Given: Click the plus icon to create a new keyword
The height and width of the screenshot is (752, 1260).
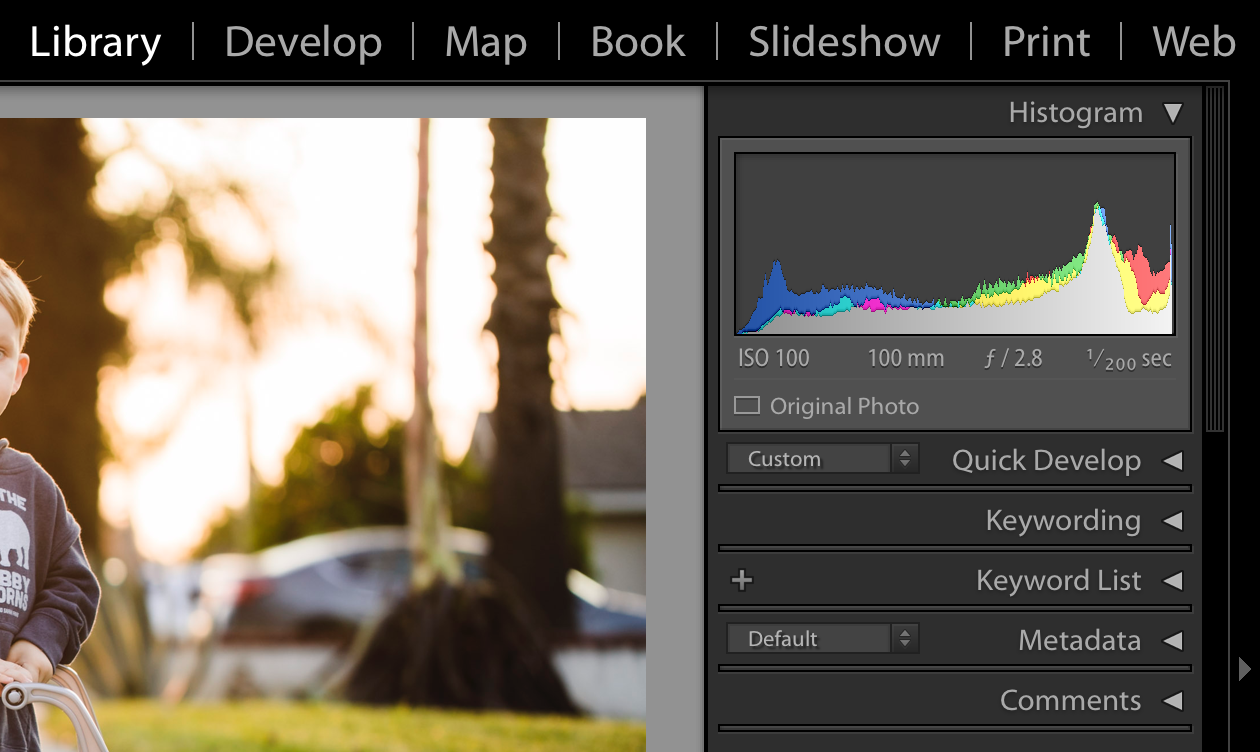Looking at the screenshot, I should coord(742,580).
